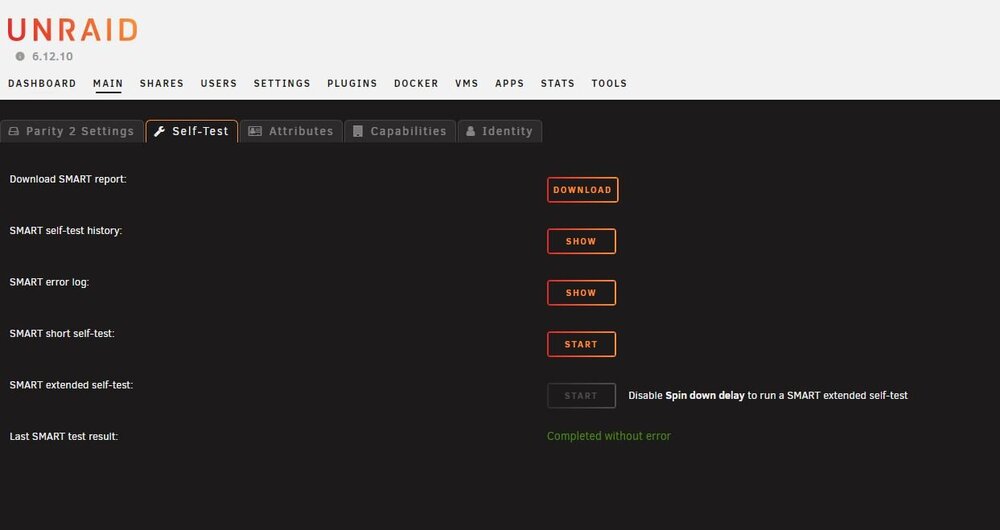Go to Plugins

[x=352, y=83]
